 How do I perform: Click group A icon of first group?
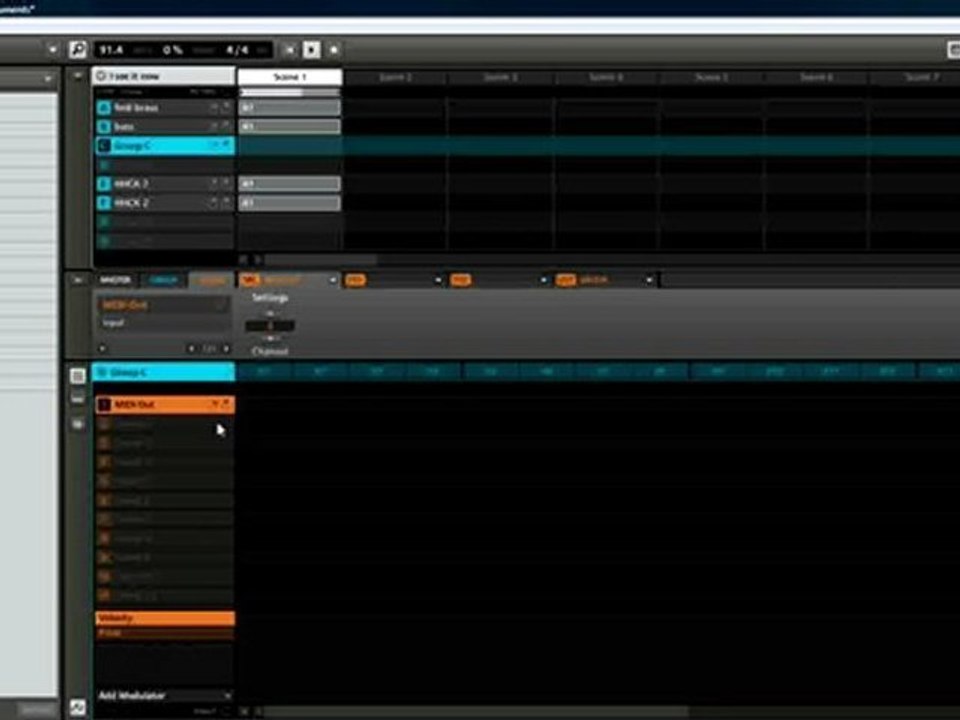click(x=103, y=108)
